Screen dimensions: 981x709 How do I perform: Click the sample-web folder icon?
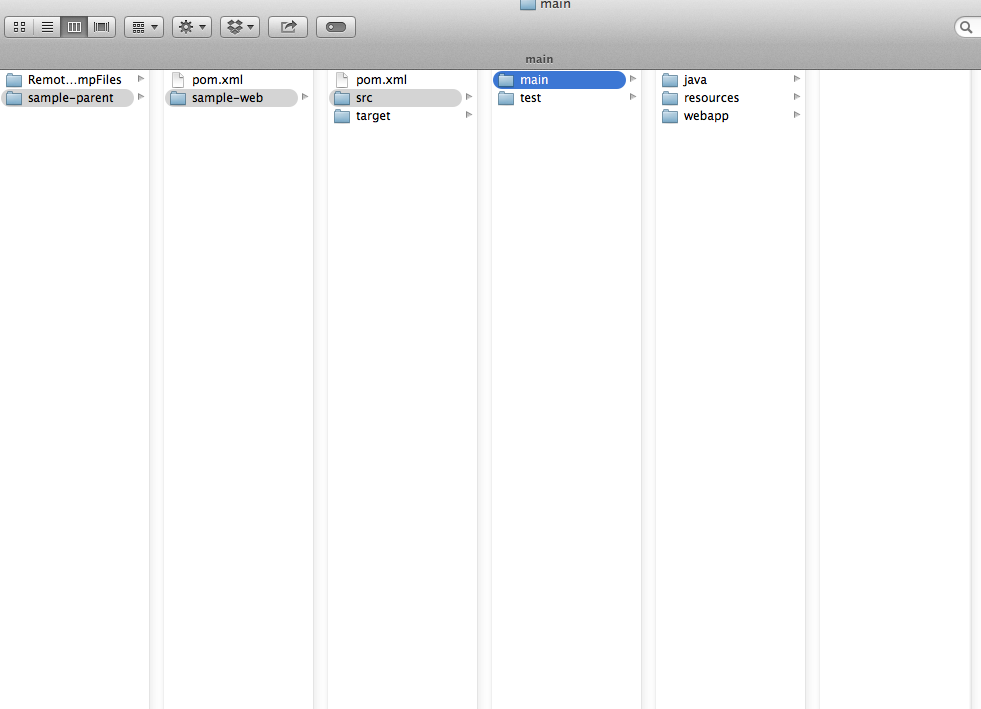(178, 98)
